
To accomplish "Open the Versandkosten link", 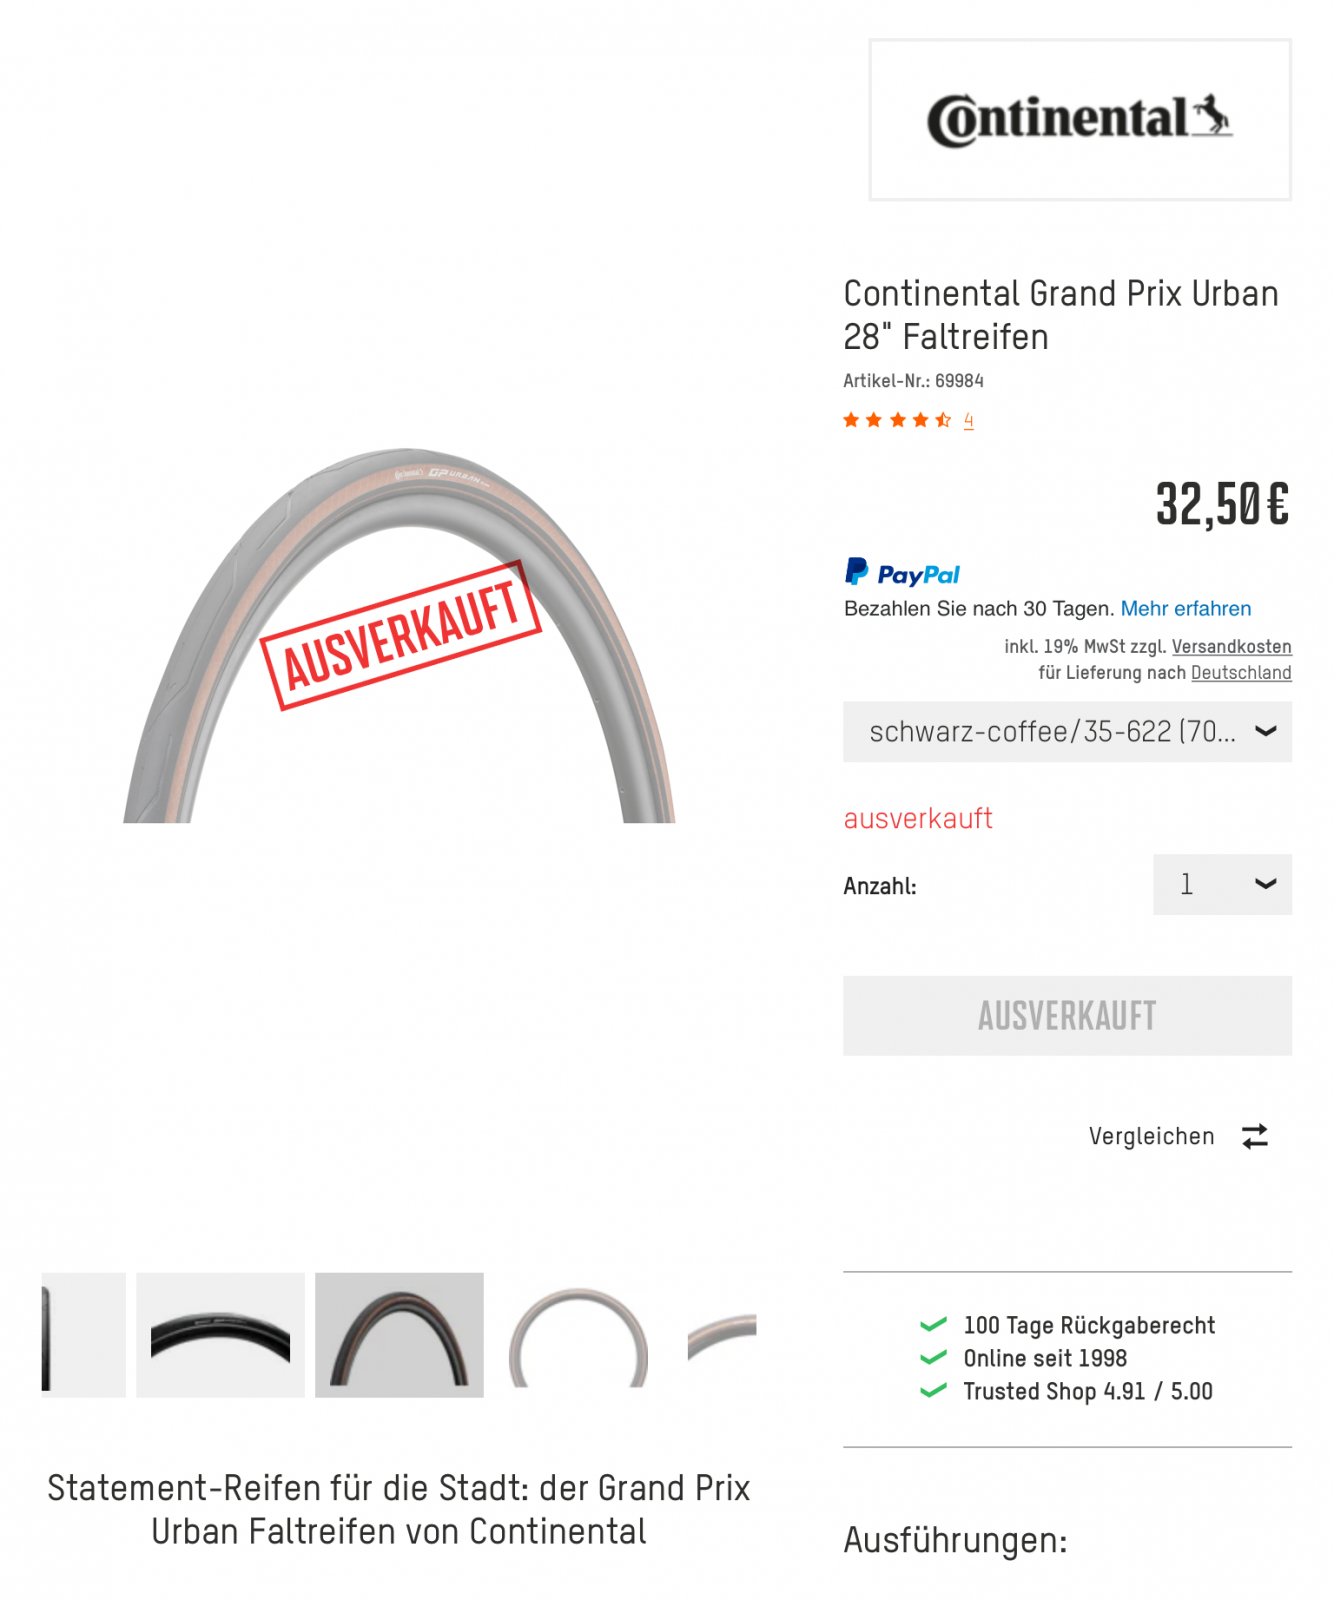I will coord(1231,647).
